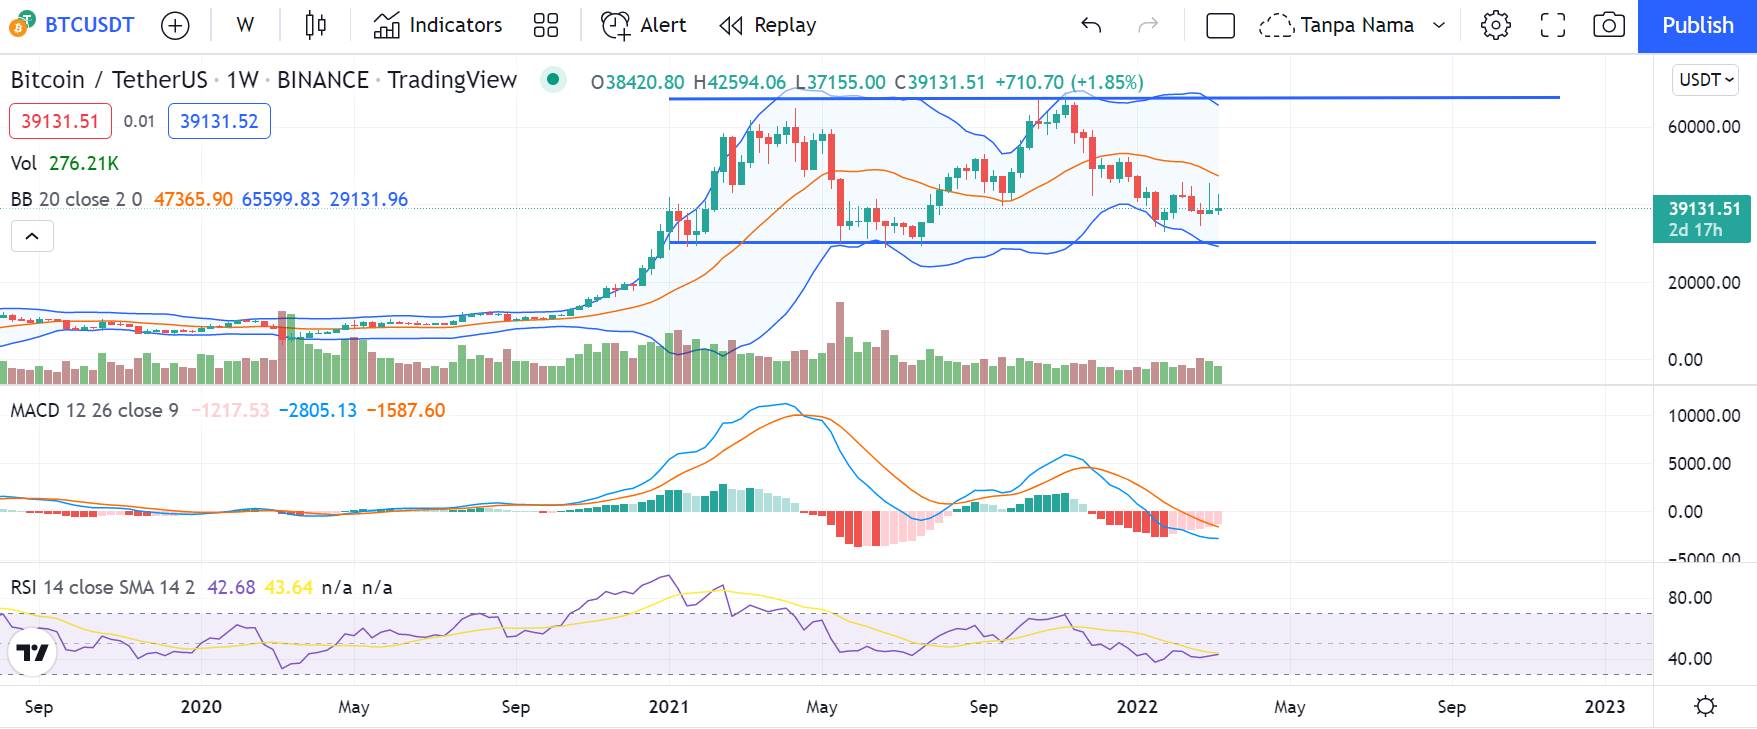Screen dimensions: 1757x729
Task: Change the W timeframe interval
Action: coord(245,25)
